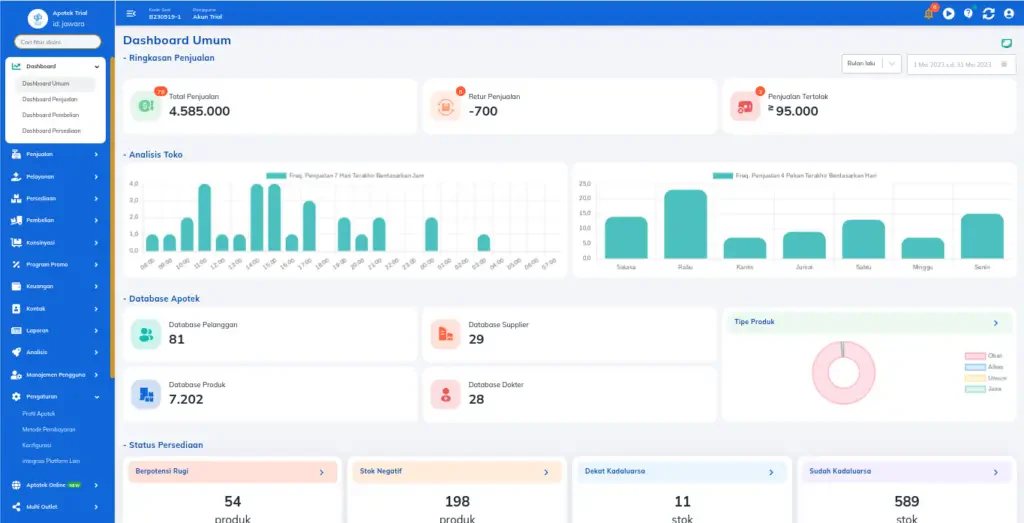This screenshot has width=1024, height=523.
Task: Click the Total Penjualan card icon
Action: pyautogui.click(x=146, y=106)
